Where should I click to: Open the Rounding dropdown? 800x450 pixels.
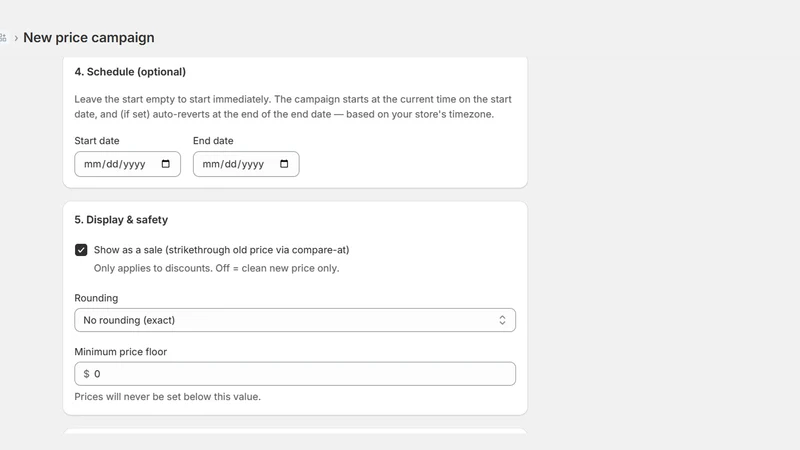pyautogui.click(x=295, y=320)
